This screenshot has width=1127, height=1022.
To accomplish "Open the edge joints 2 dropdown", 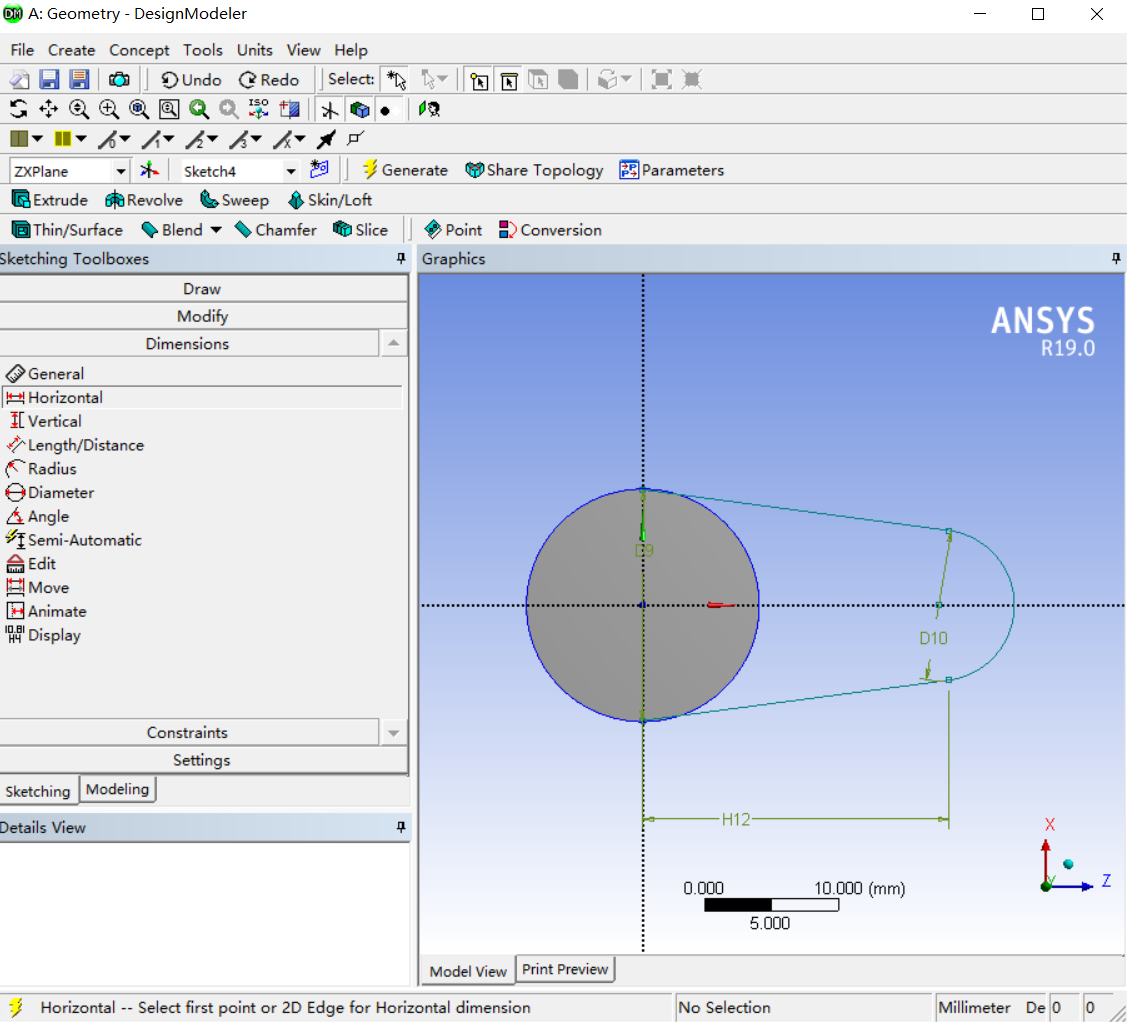I will tap(213, 139).
